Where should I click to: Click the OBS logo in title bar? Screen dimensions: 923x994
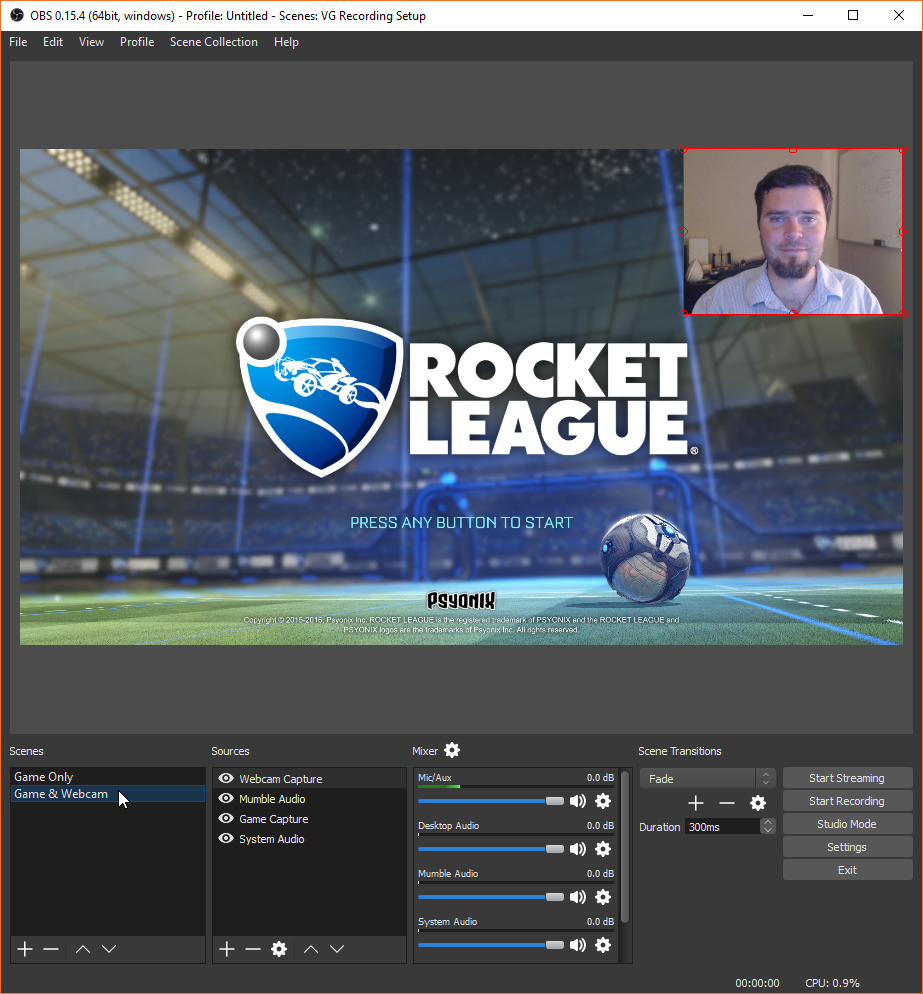pos(17,15)
